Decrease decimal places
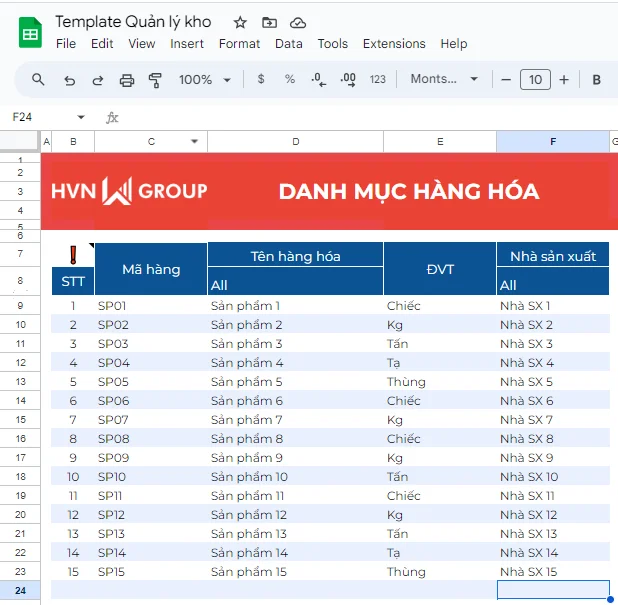Image resolution: width=618 pixels, height=605 pixels. [x=318, y=80]
